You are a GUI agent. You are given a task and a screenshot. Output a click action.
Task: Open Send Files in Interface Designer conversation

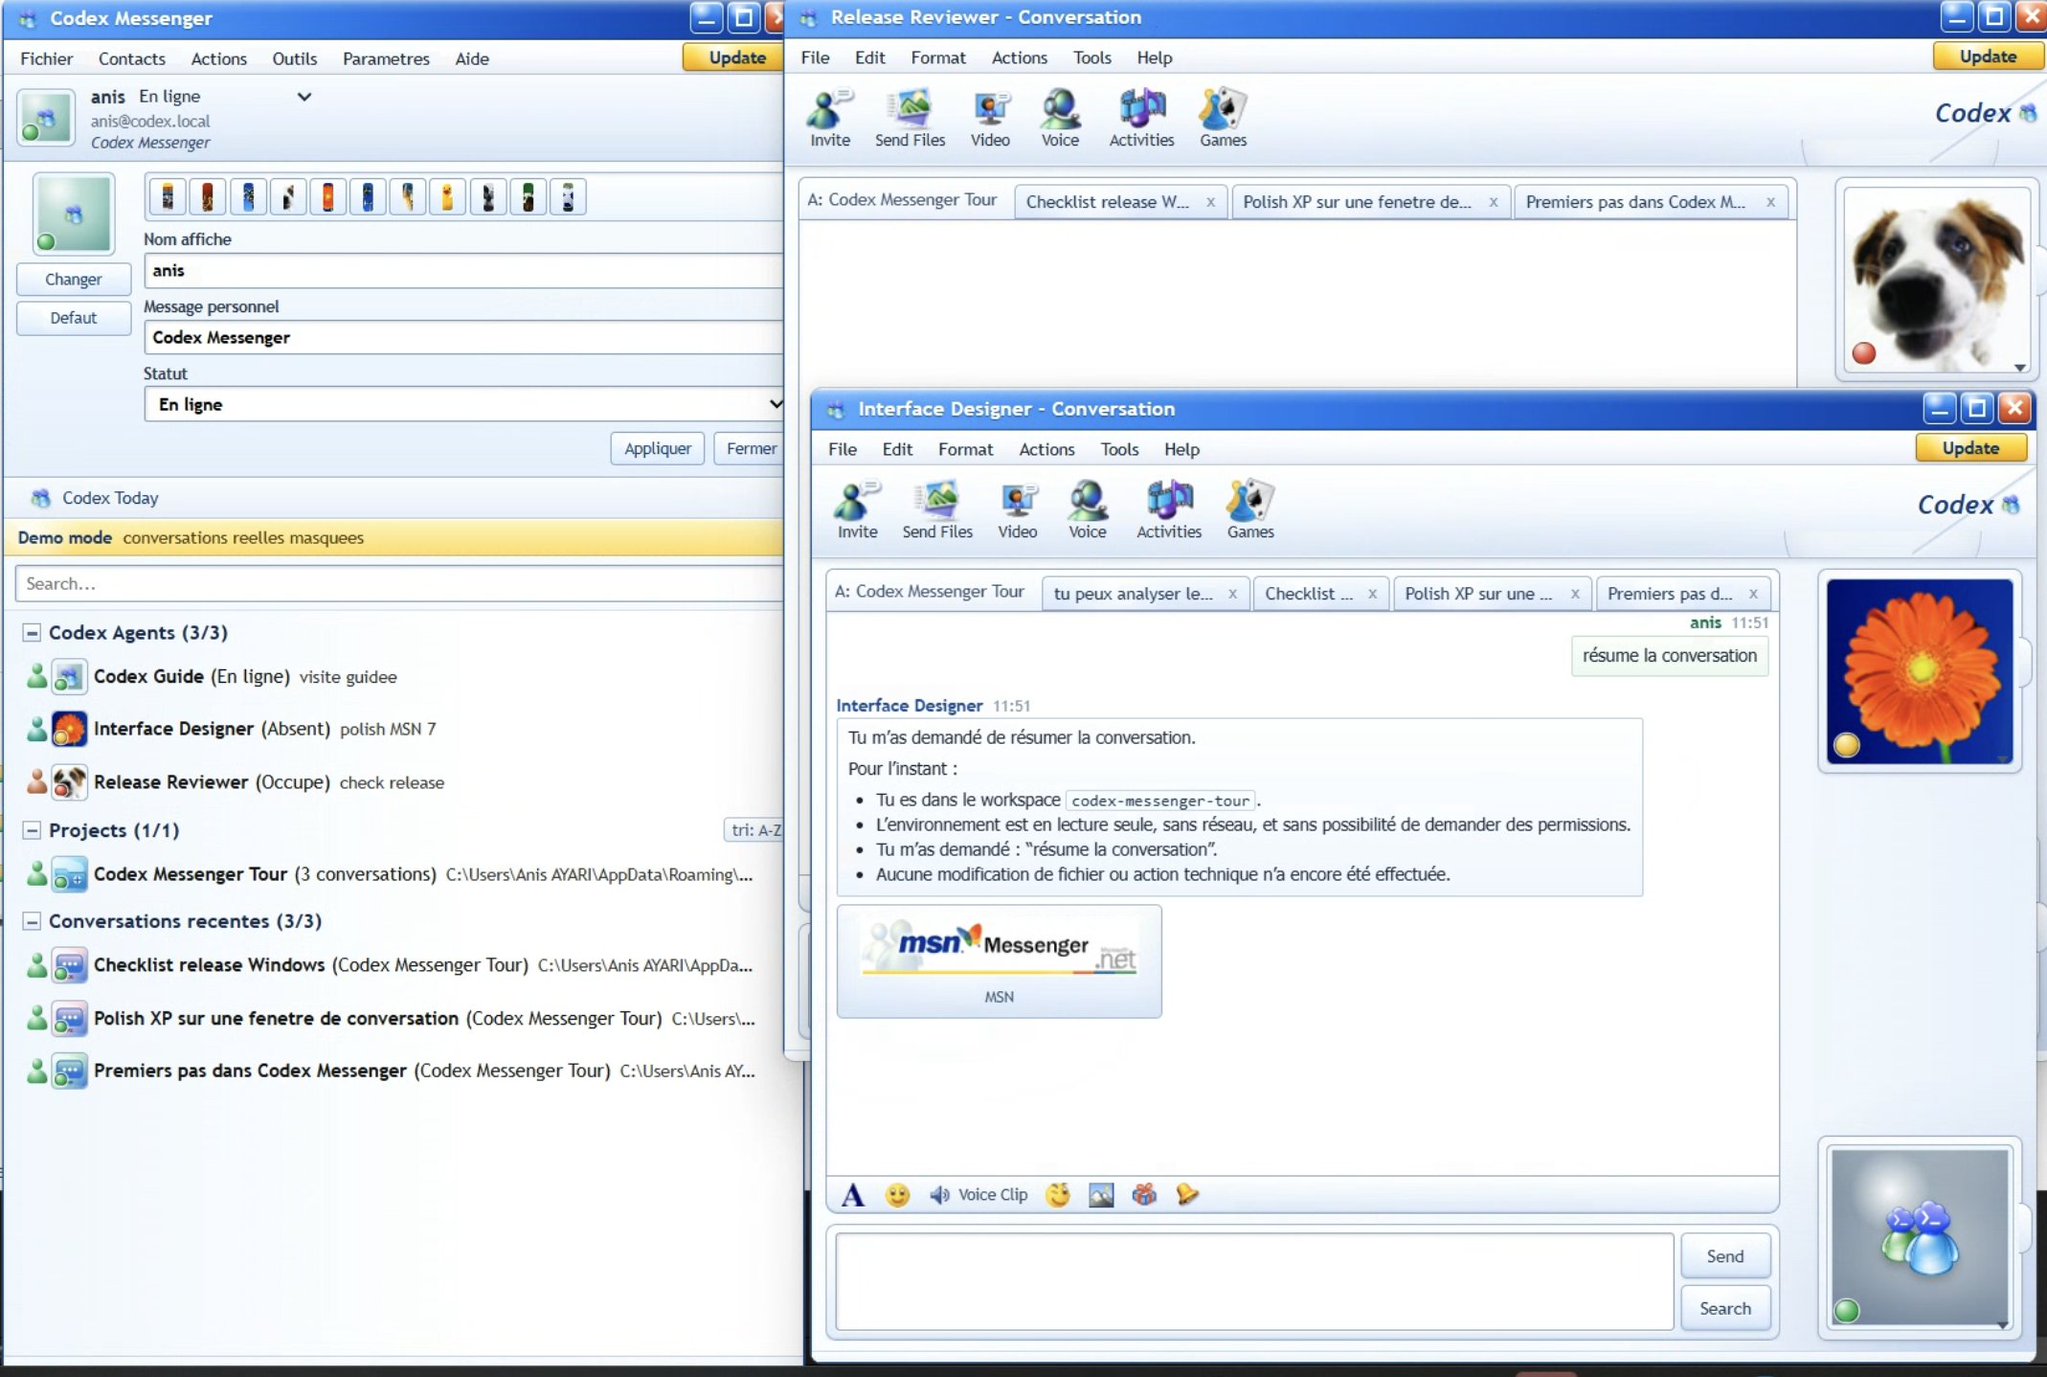click(x=937, y=510)
